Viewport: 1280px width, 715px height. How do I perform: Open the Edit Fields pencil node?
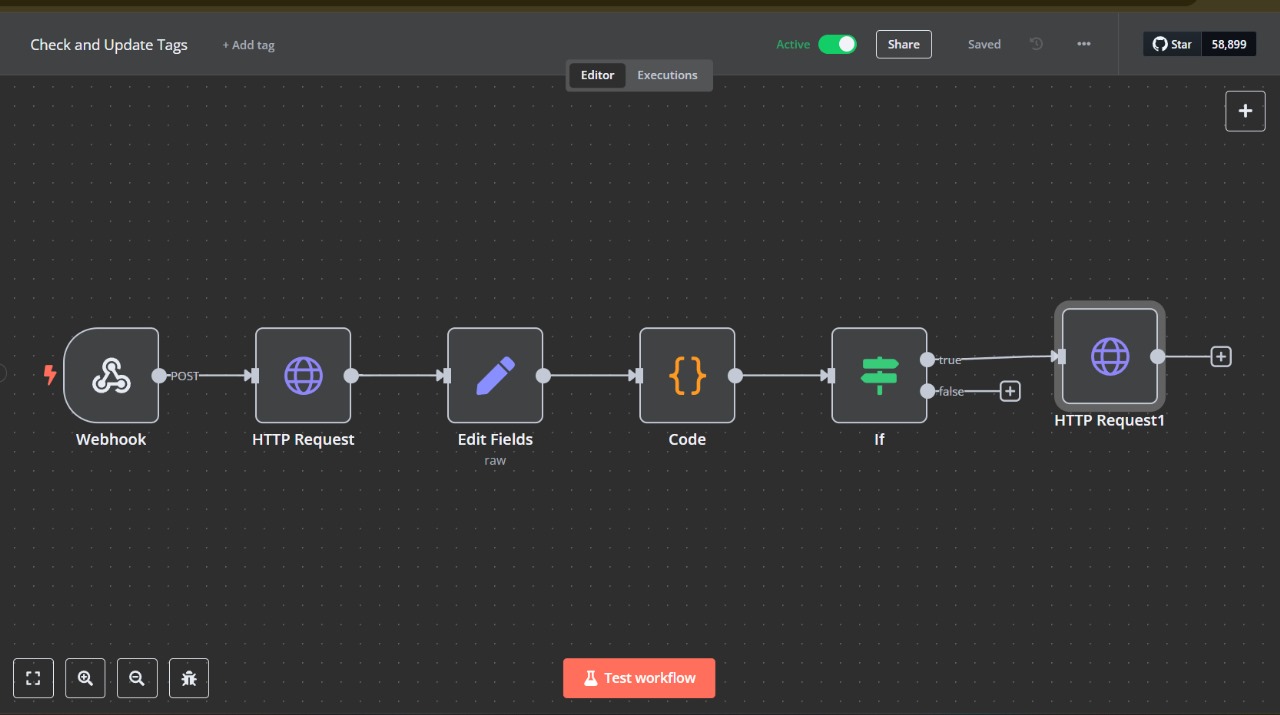[x=495, y=375]
